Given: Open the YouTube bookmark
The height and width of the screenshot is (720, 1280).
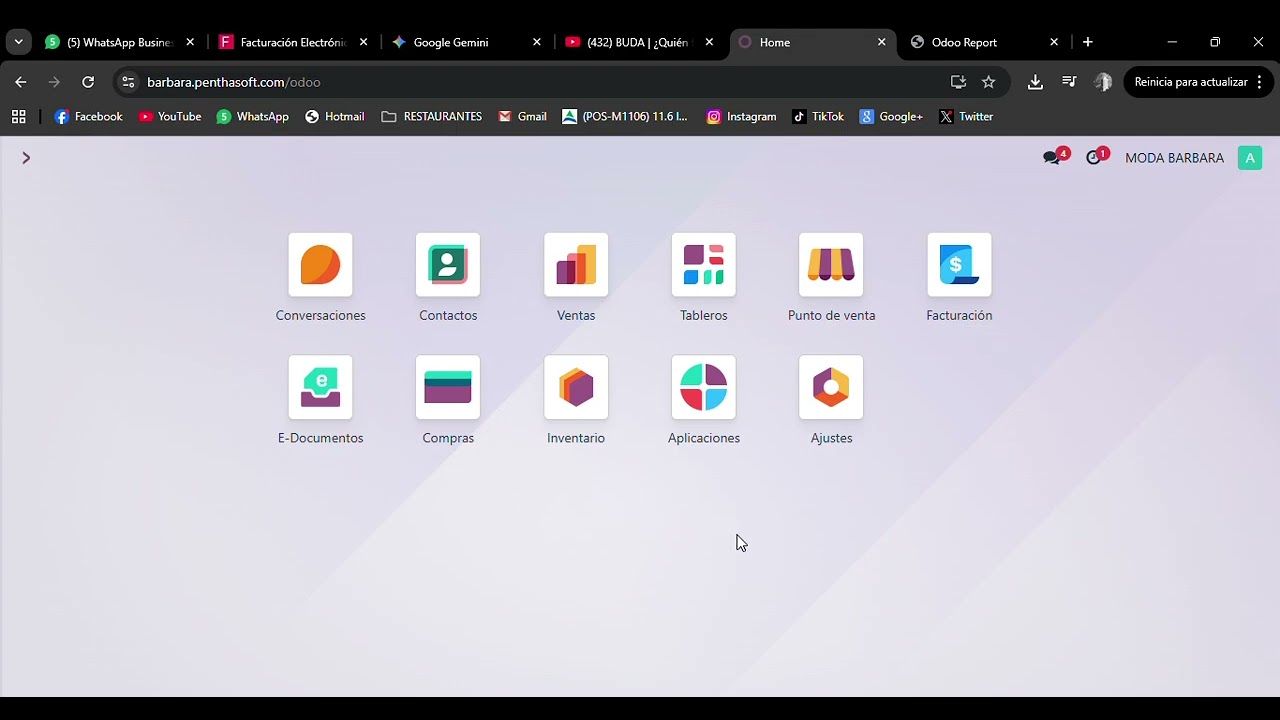Looking at the screenshot, I should [x=170, y=117].
